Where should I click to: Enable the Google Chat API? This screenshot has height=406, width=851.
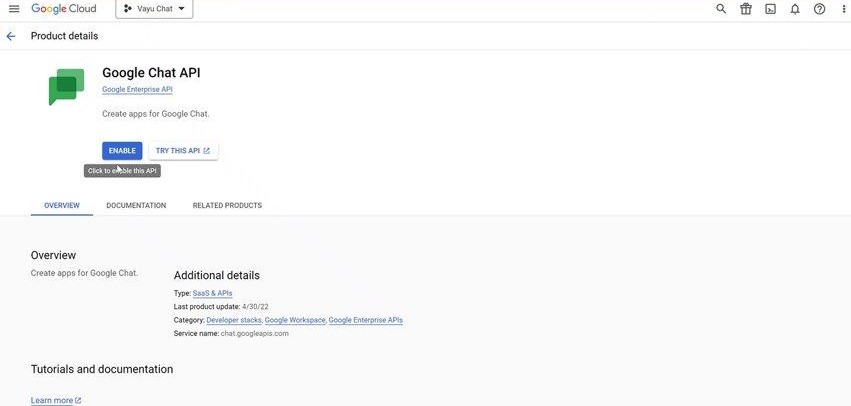pyautogui.click(x=122, y=151)
